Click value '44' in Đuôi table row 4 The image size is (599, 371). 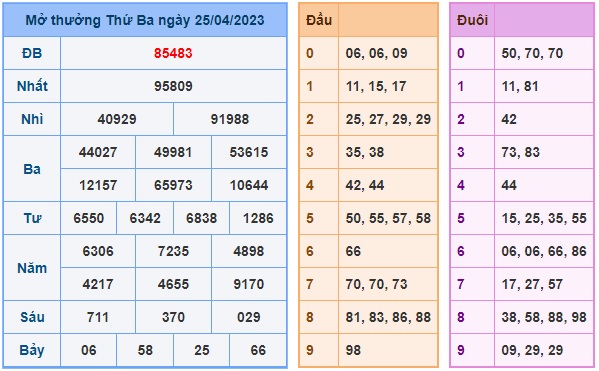(x=509, y=185)
